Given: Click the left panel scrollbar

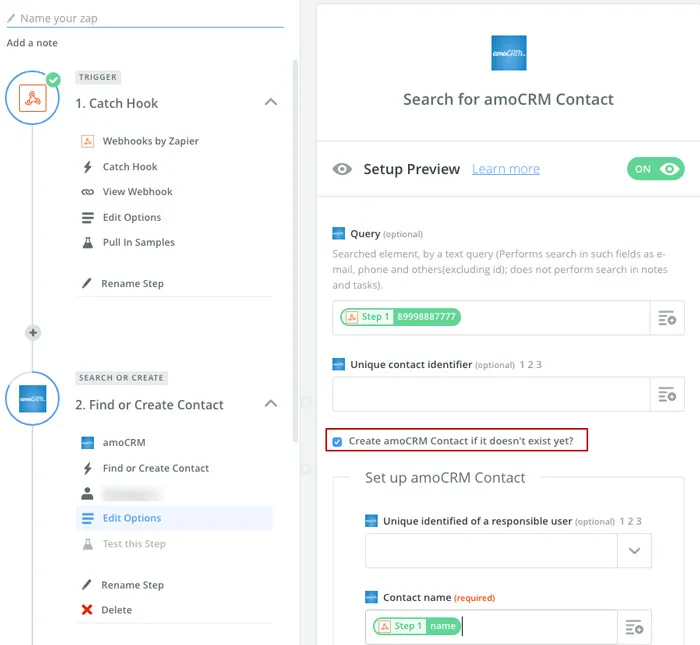Looking at the screenshot, I should pyautogui.click(x=295, y=251).
